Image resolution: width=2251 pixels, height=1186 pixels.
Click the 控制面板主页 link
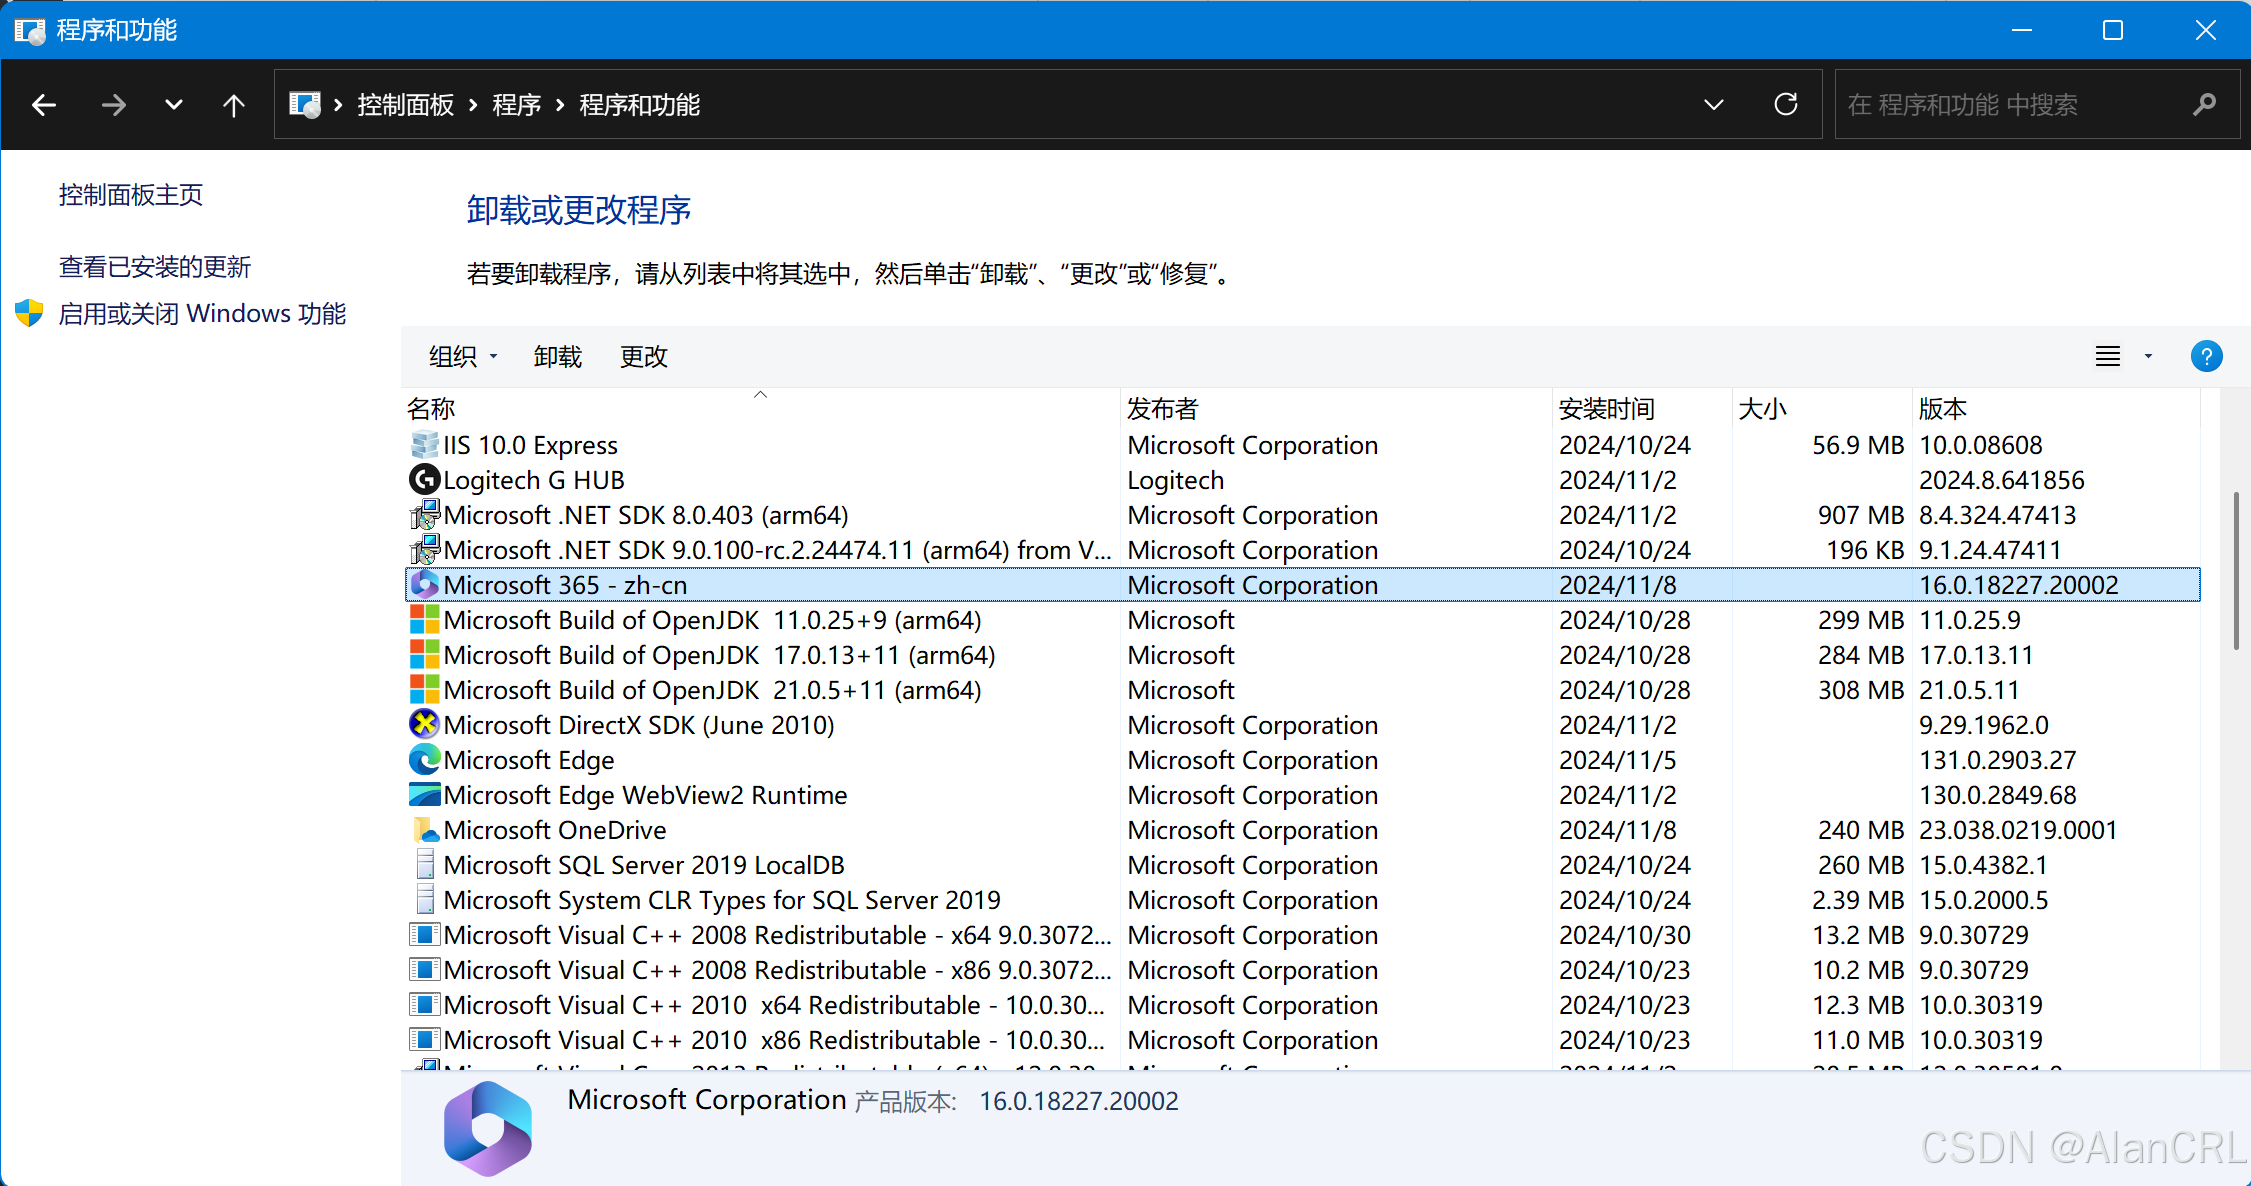click(x=130, y=195)
